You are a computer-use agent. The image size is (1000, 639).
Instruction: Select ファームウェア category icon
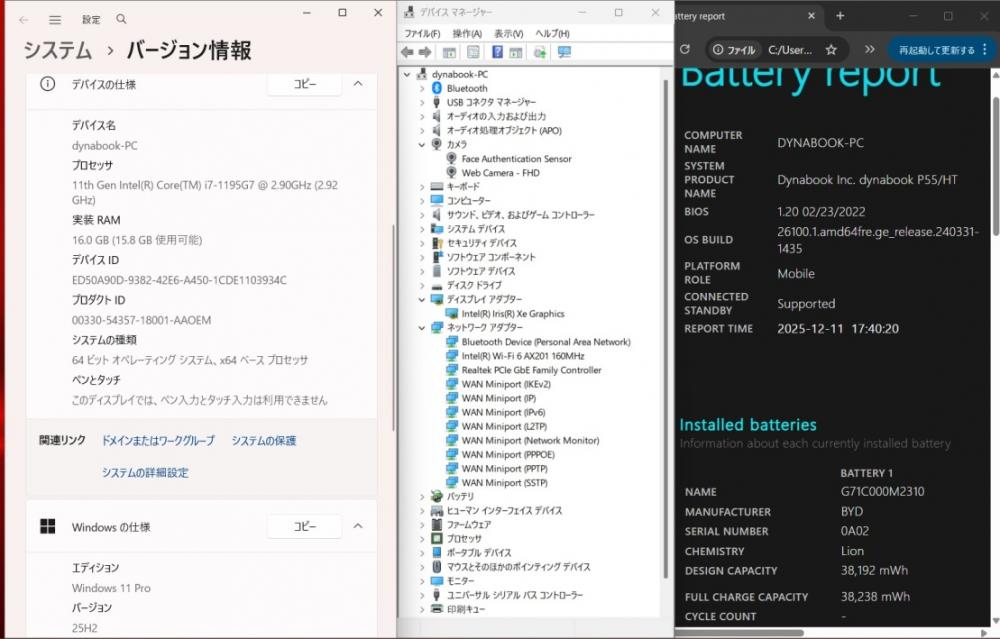click(x=437, y=524)
